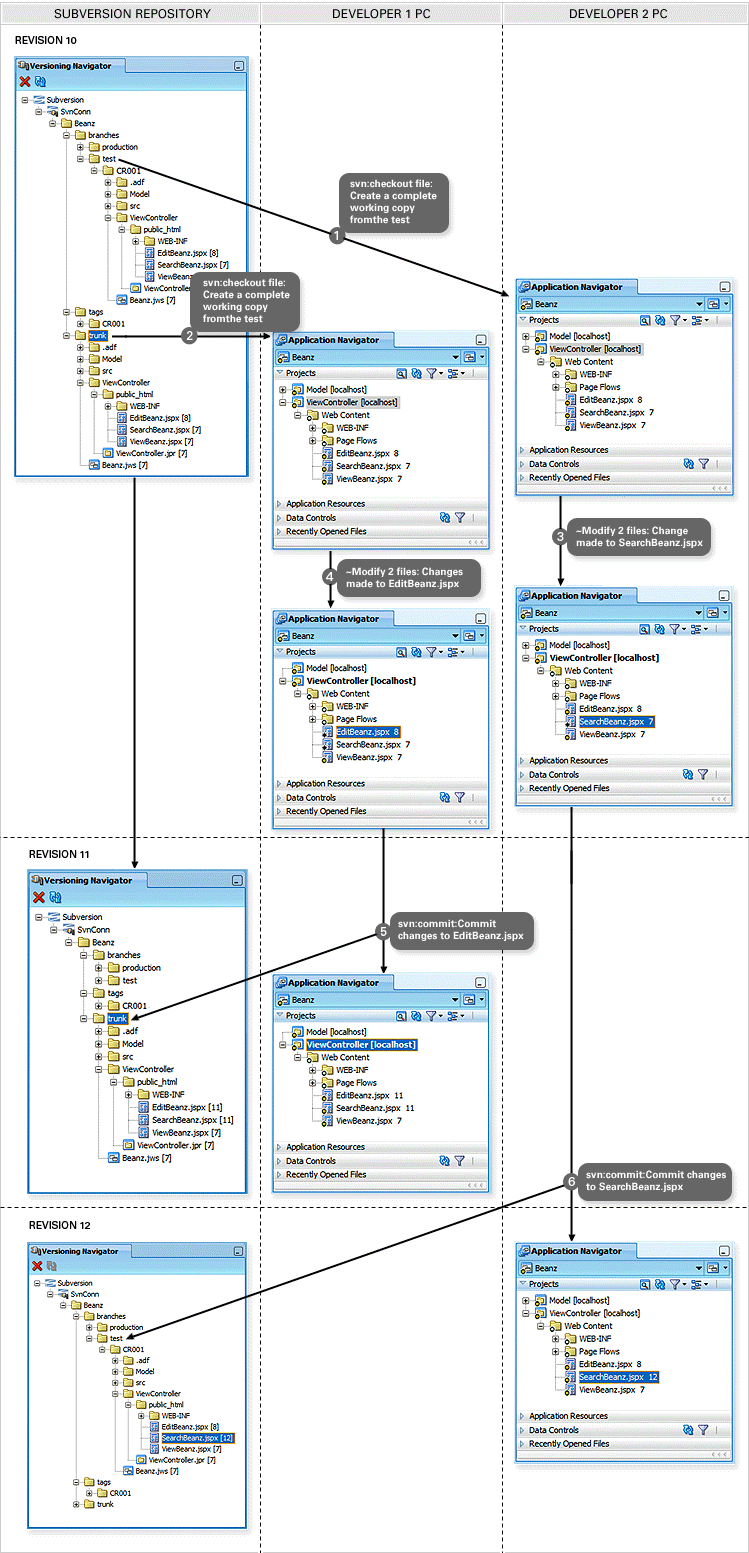This screenshot has height=1553, width=749.
Task: Click red Delete X in Revision 12 Versioning Navigator
Action: coord(37,1266)
